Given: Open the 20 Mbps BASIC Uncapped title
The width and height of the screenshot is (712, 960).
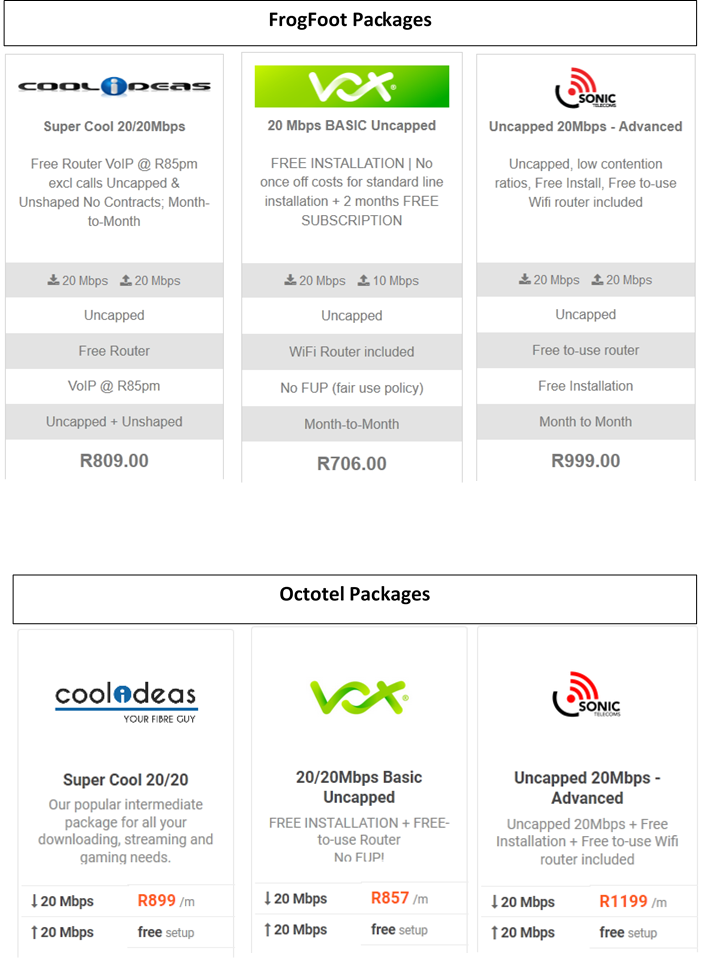Looking at the screenshot, I should pos(351,126).
